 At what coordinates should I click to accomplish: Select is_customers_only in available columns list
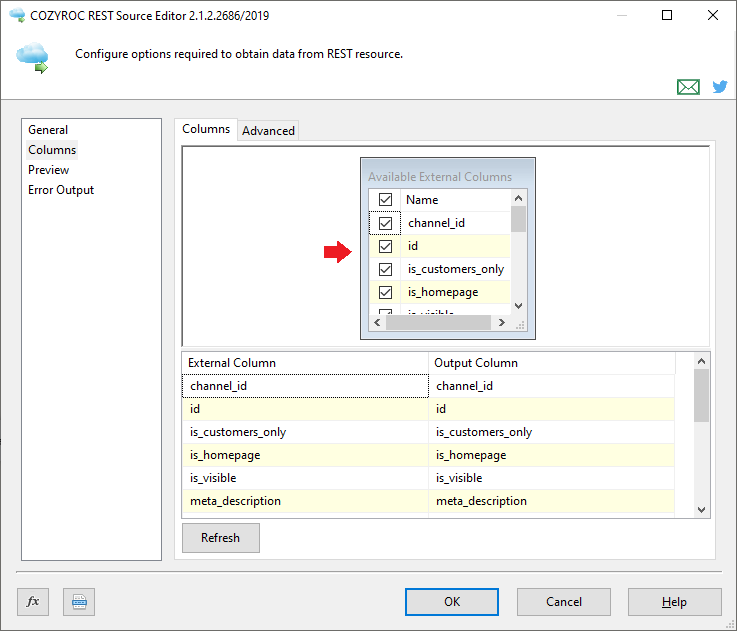click(x=455, y=269)
